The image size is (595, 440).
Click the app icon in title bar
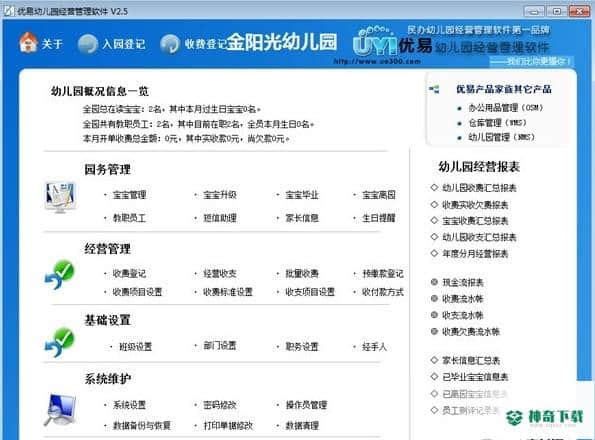tap(9, 11)
